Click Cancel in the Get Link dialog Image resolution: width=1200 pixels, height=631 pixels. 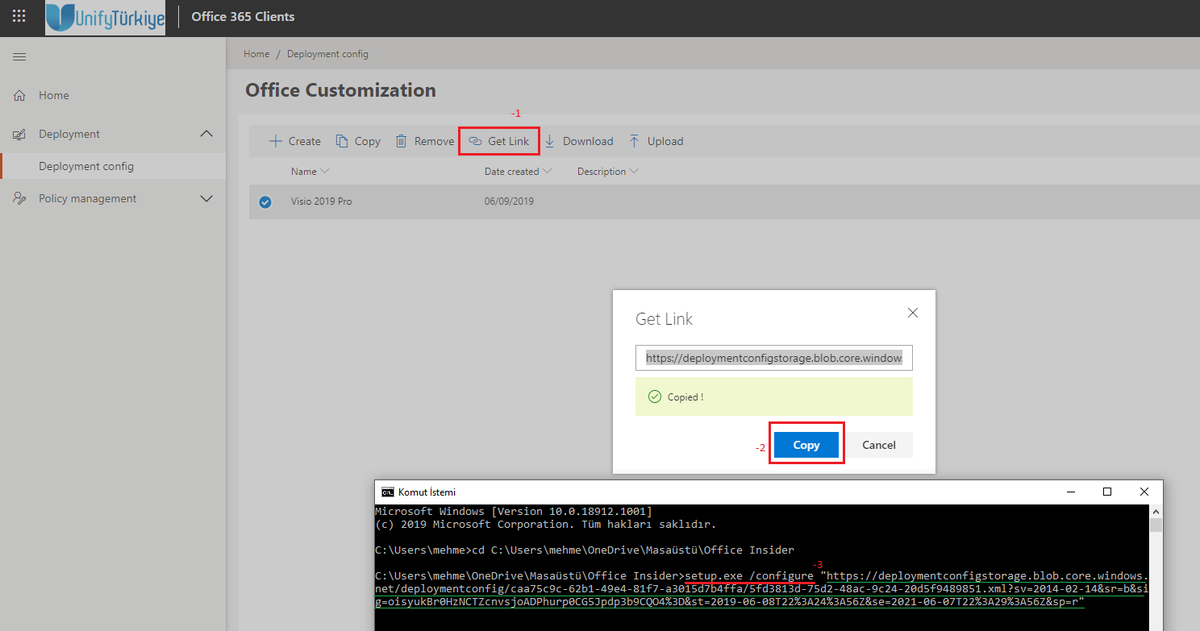point(879,445)
